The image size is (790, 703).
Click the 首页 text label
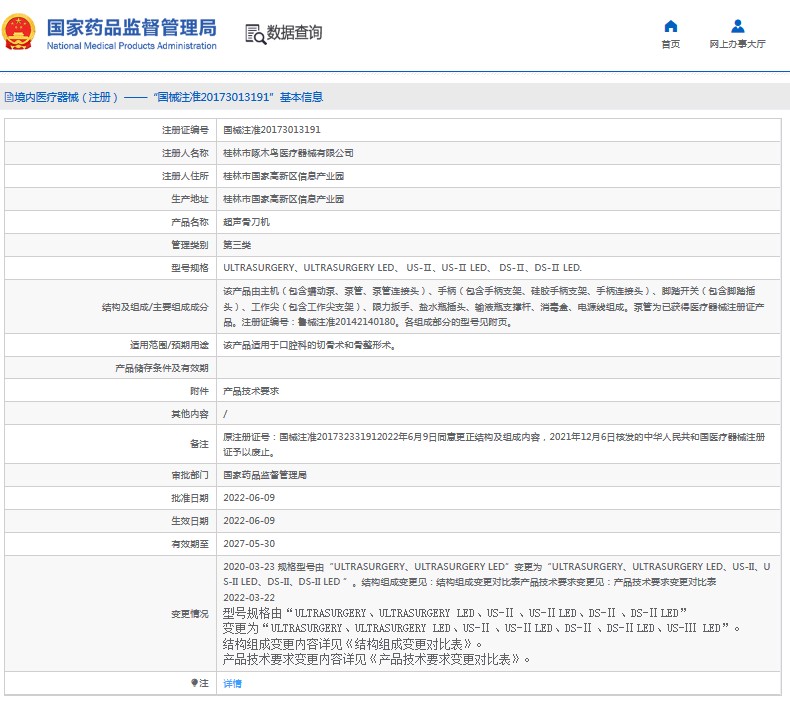click(x=671, y=44)
